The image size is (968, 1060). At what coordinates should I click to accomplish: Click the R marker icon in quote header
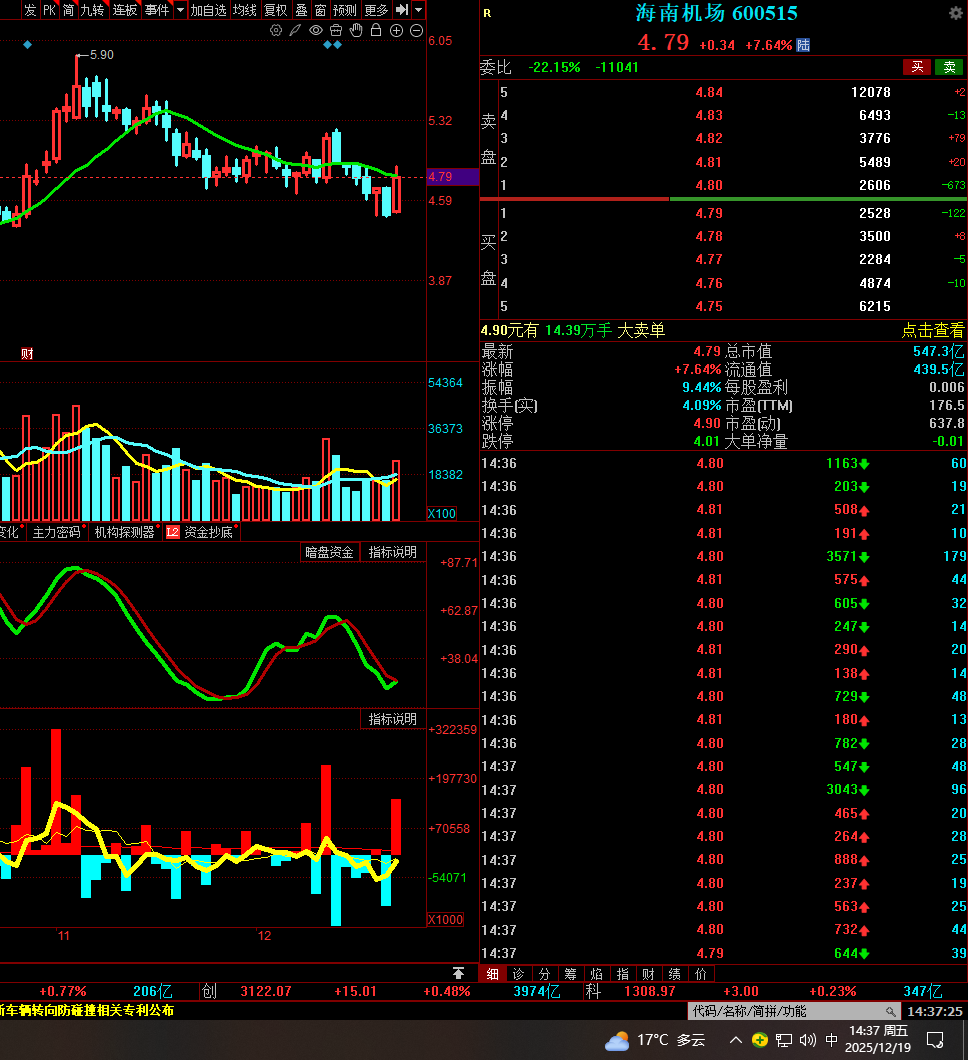click(487, 13)
